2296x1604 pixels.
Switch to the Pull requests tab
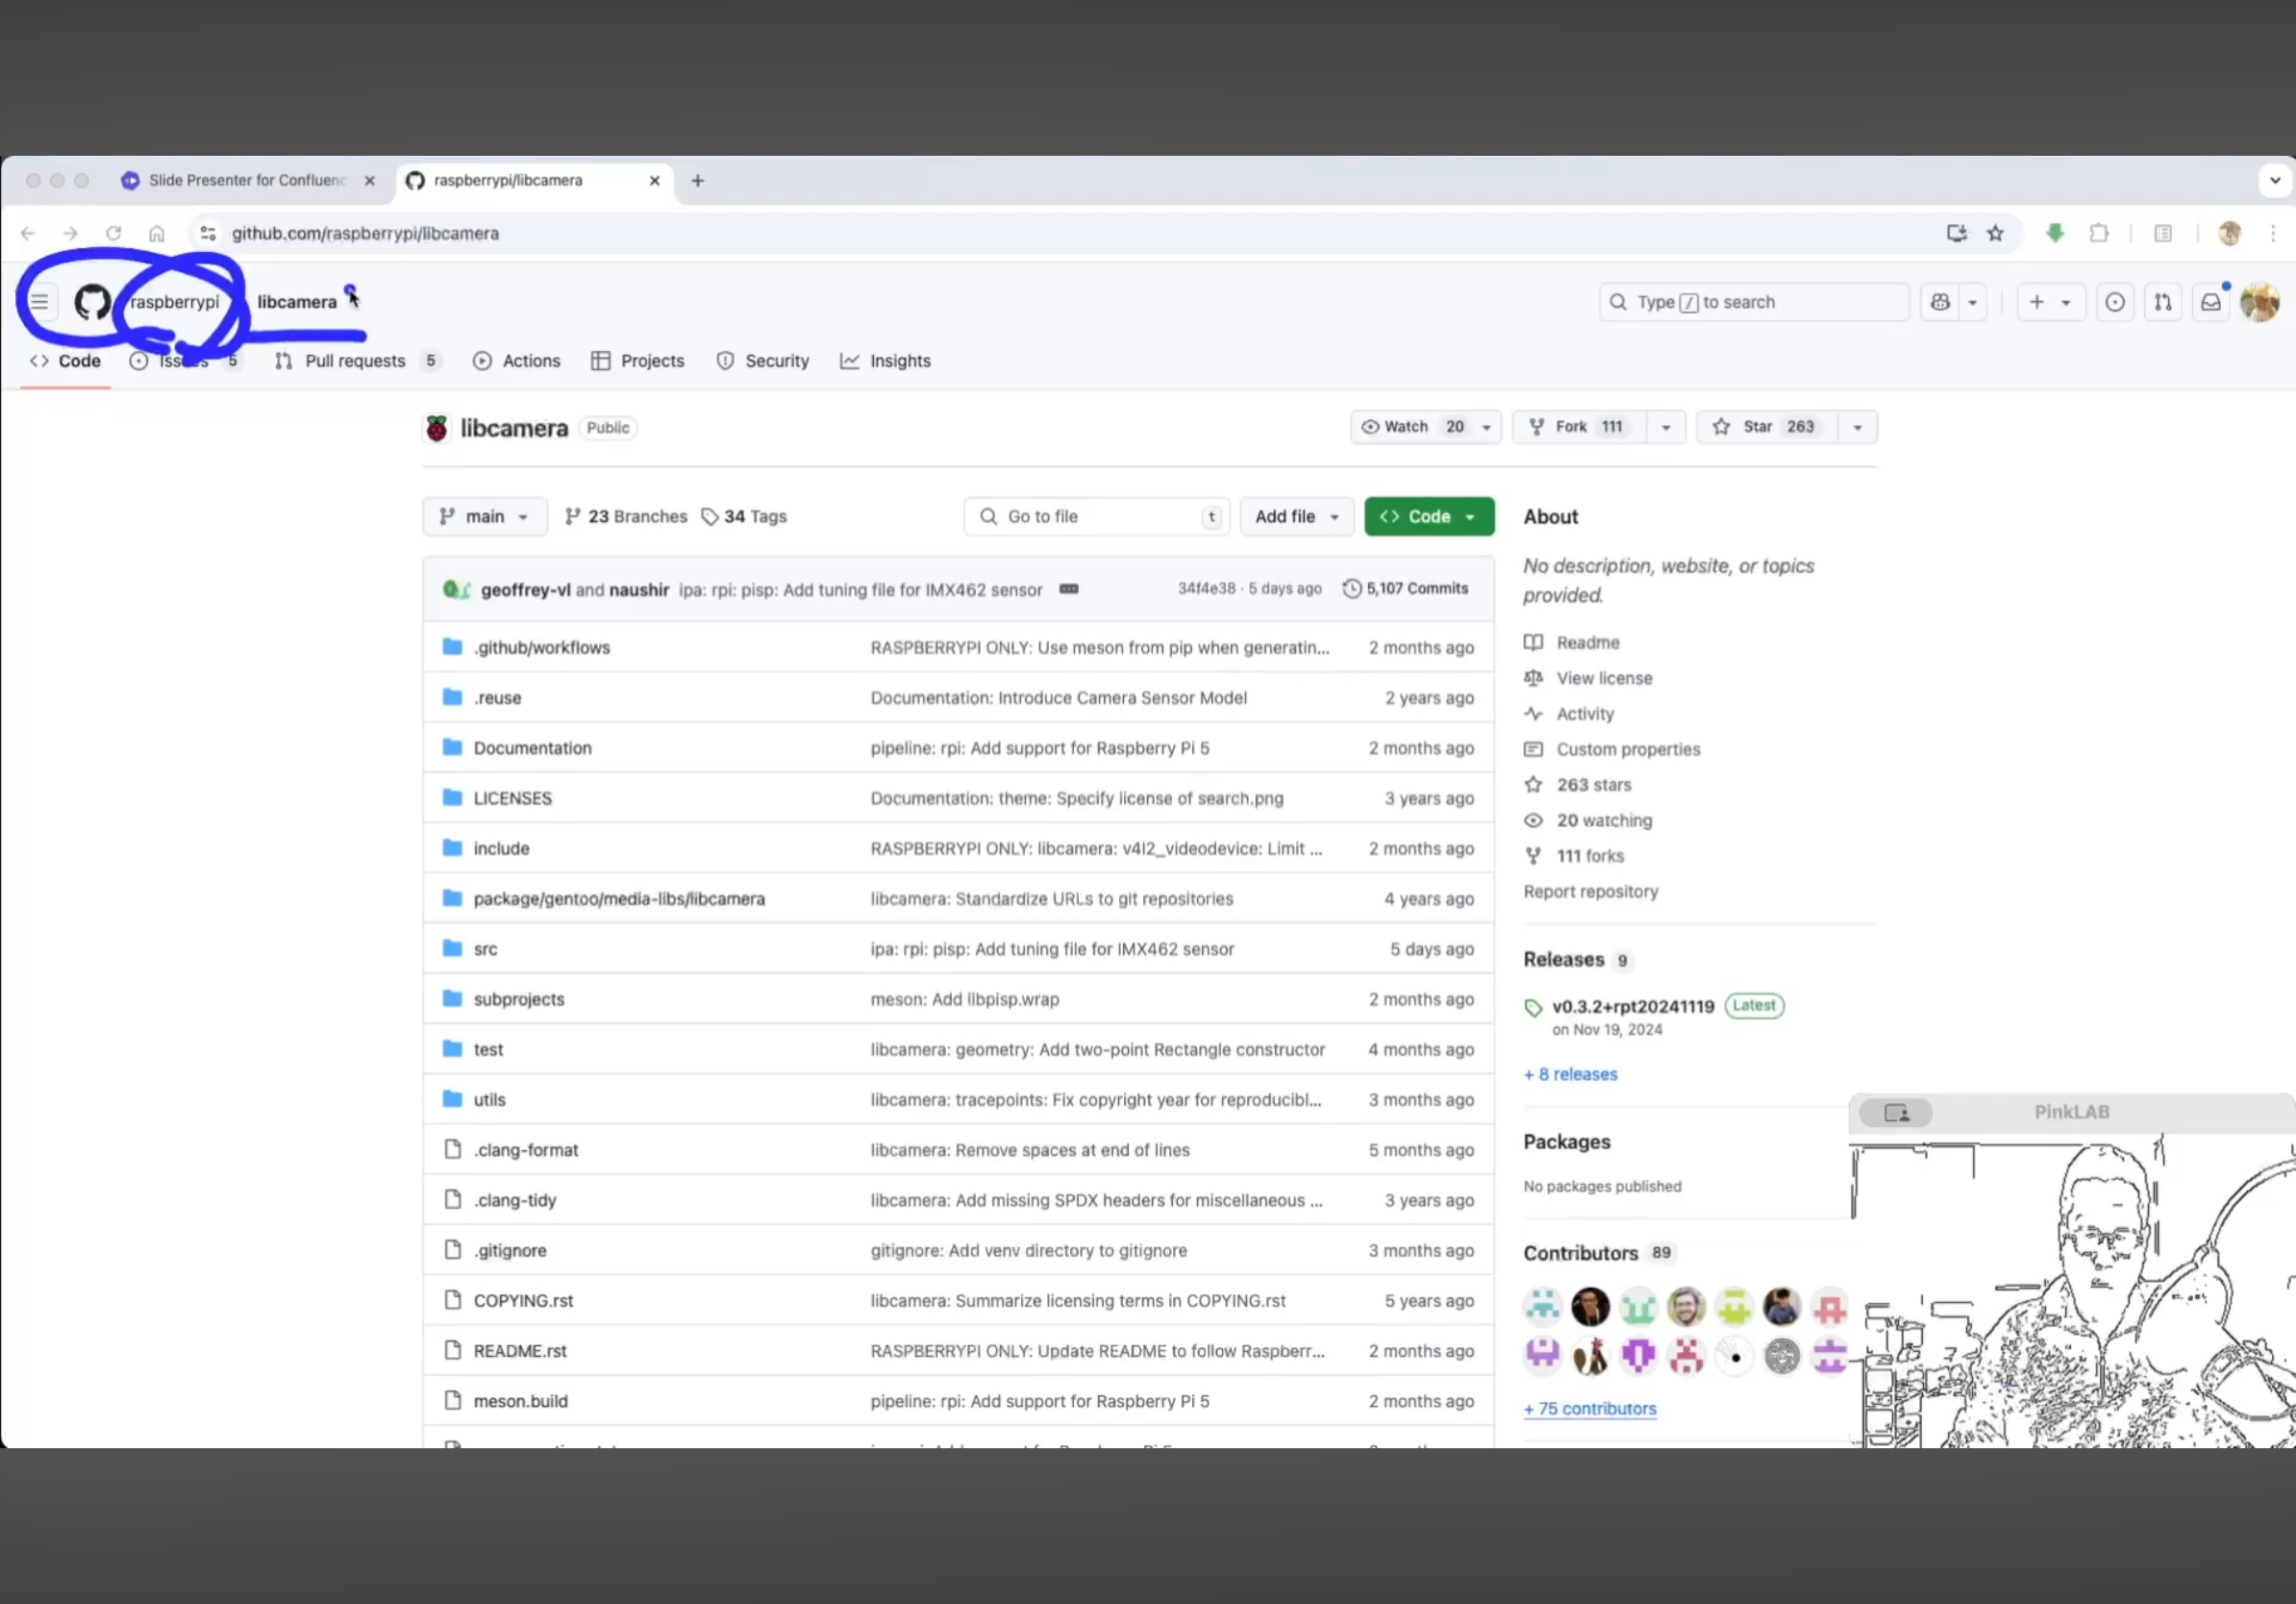point(354,361)
